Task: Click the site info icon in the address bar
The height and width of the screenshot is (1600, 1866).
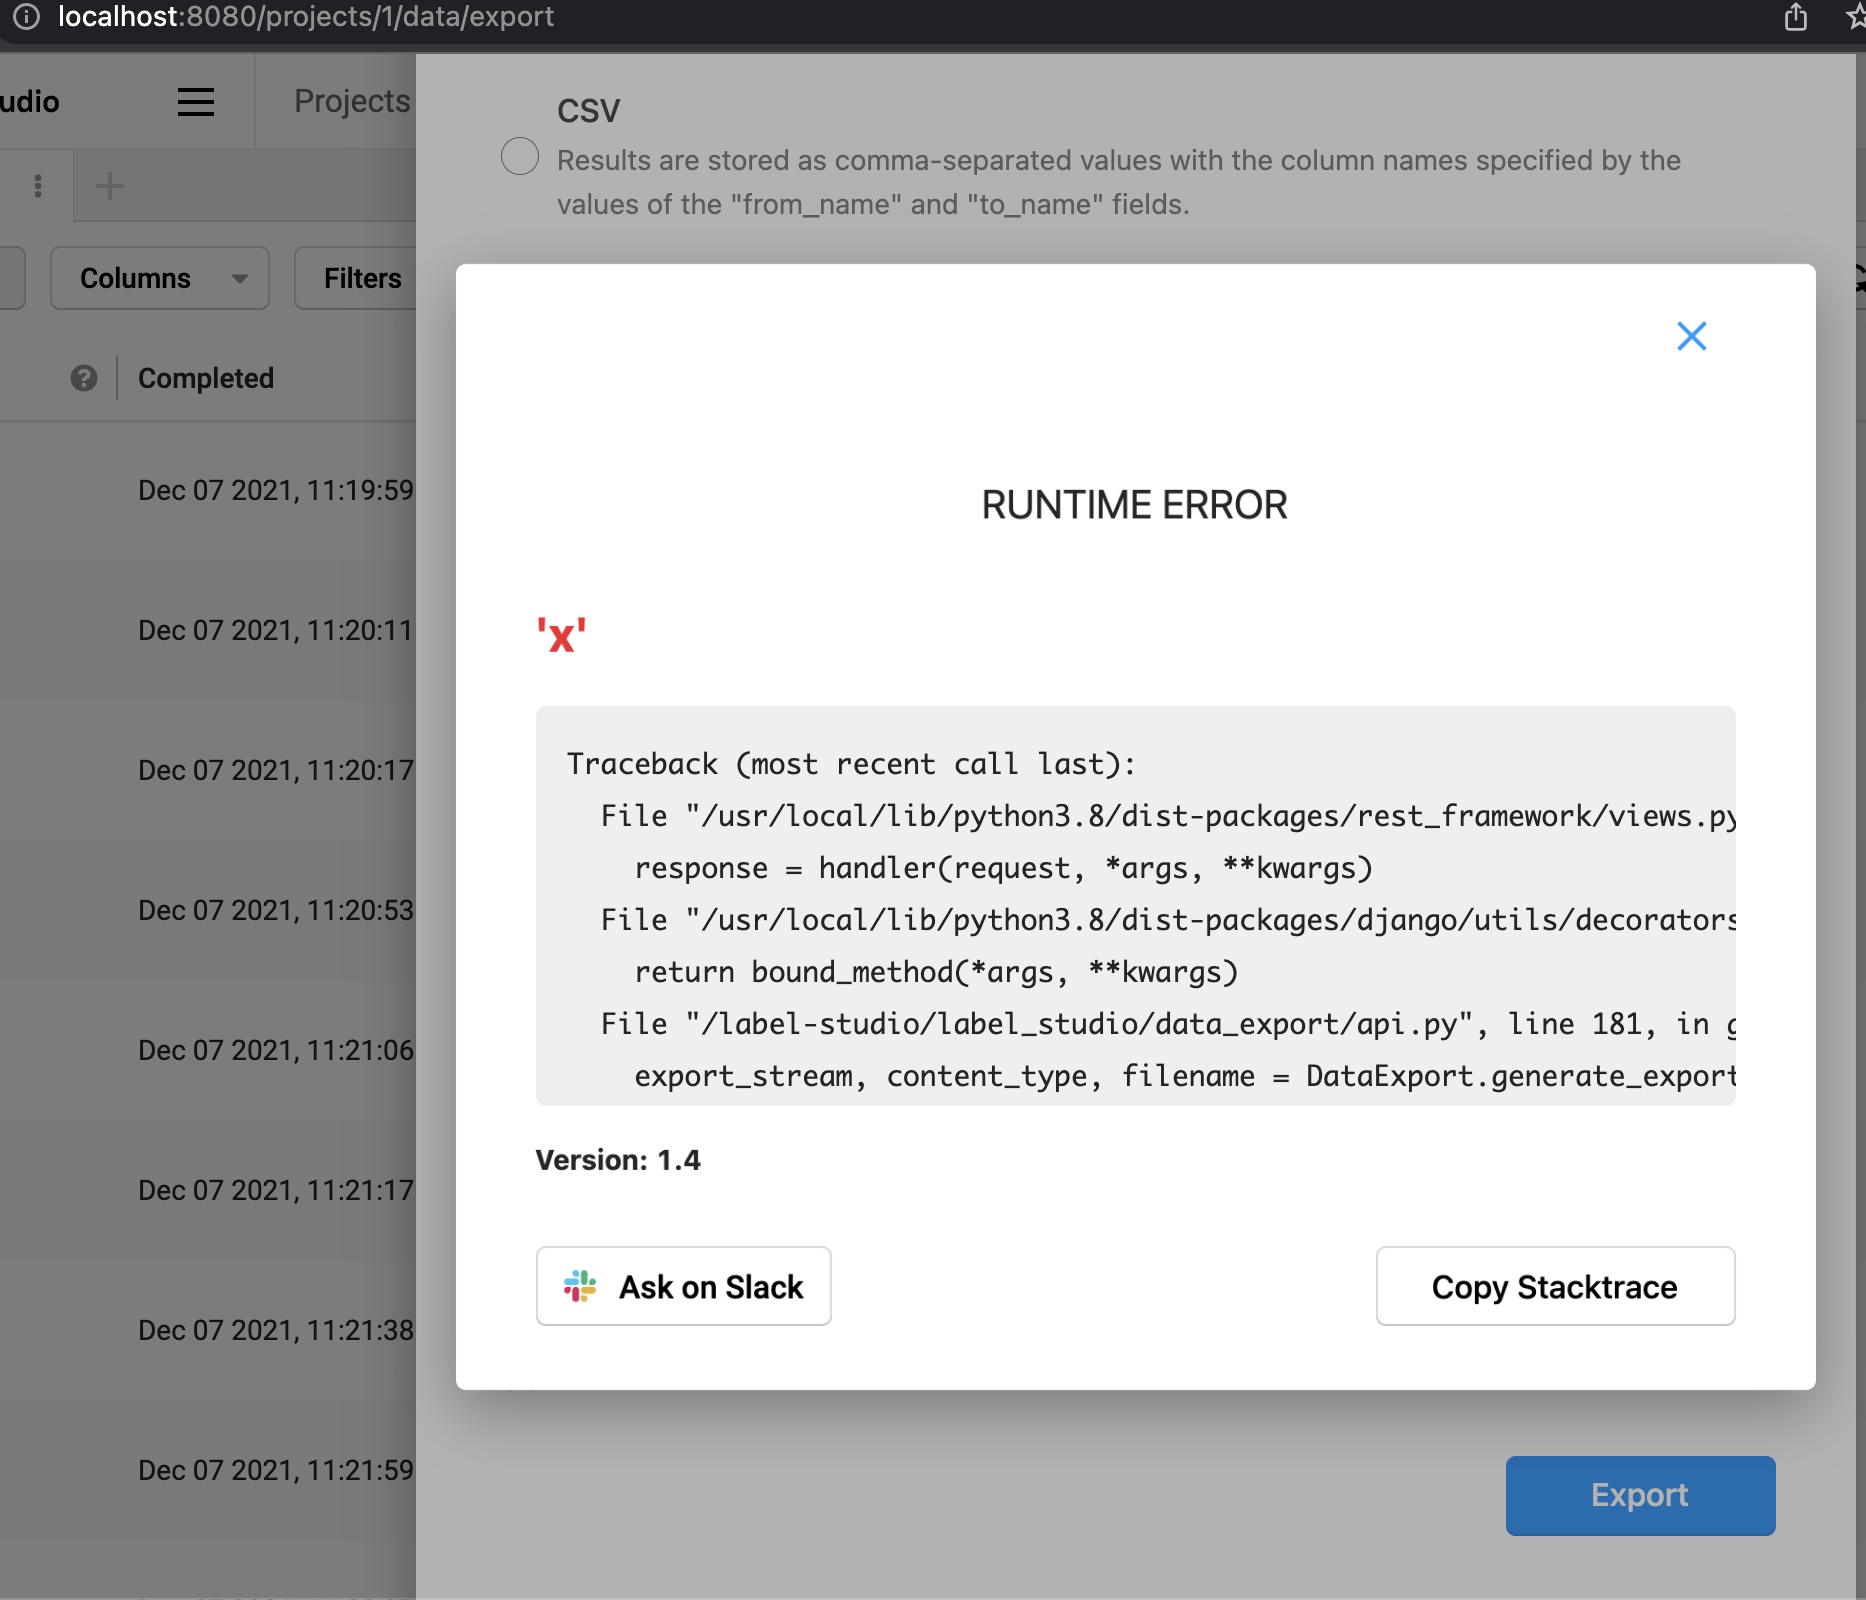Action: pyautogui.click(x=26, y=17)
